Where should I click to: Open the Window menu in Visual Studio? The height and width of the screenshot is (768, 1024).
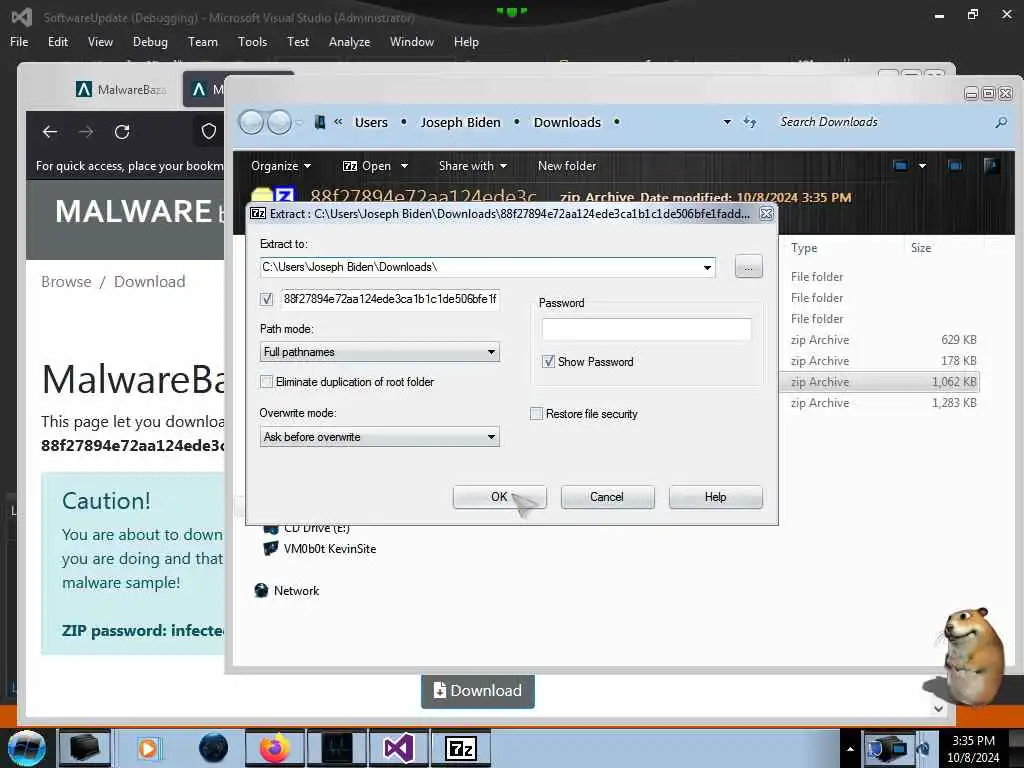pos(411,42)
